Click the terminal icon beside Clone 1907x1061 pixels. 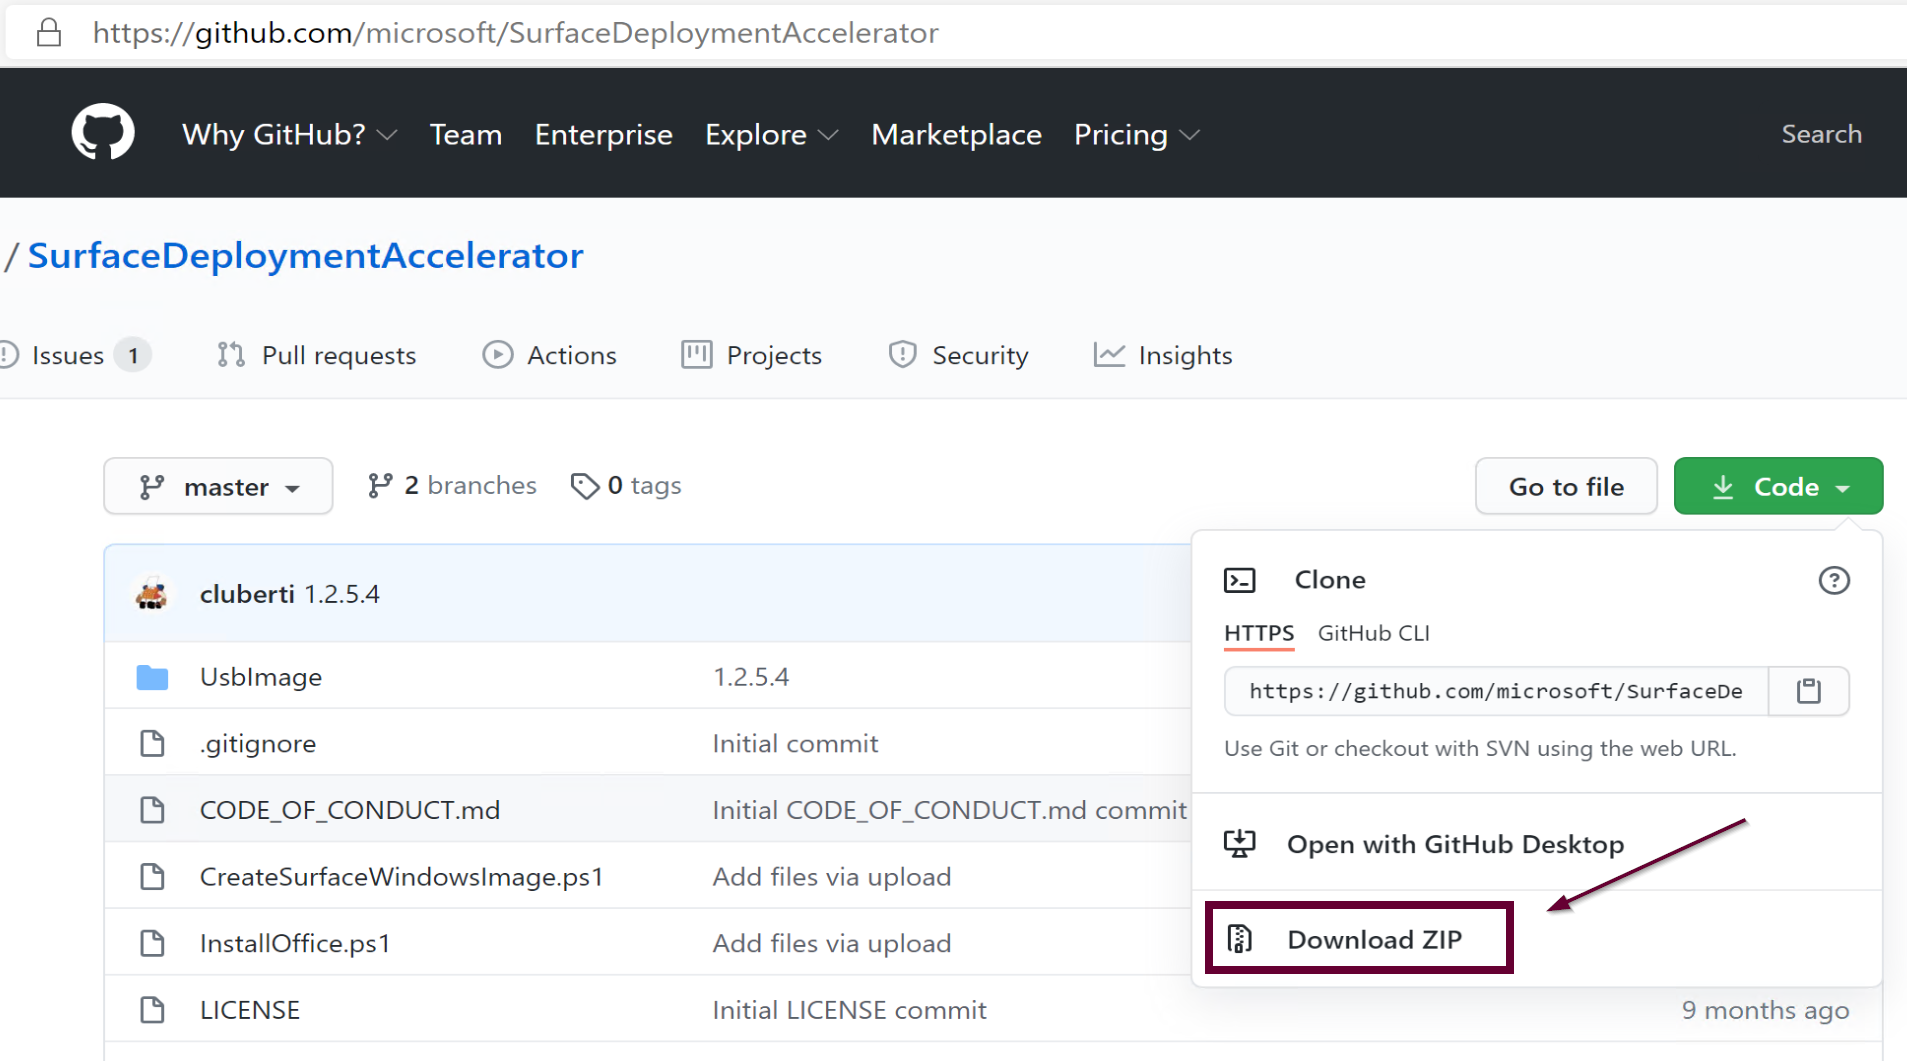click(1240, 580)
